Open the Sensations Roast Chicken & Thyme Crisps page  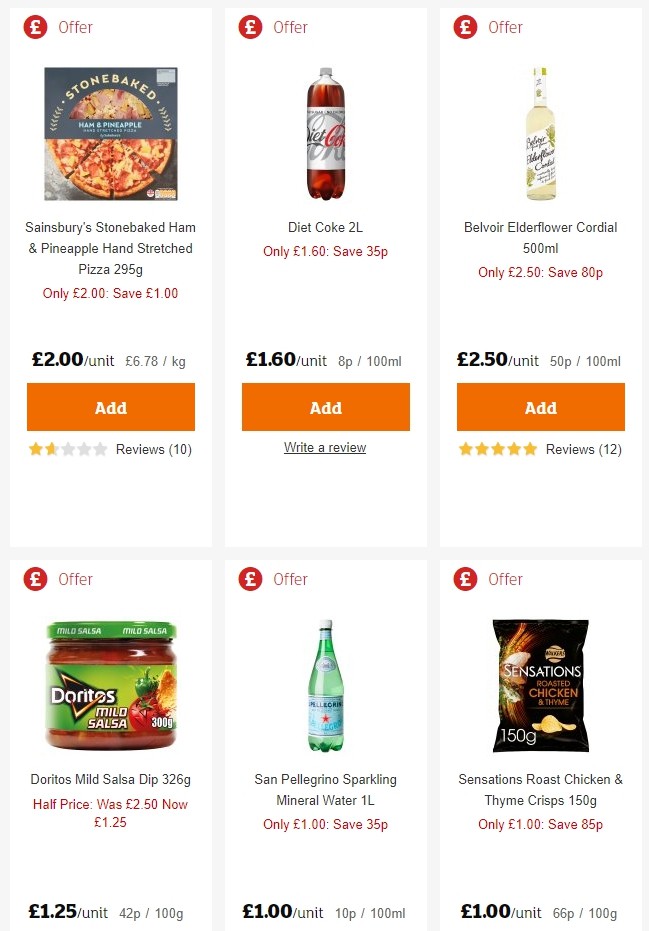540,790
